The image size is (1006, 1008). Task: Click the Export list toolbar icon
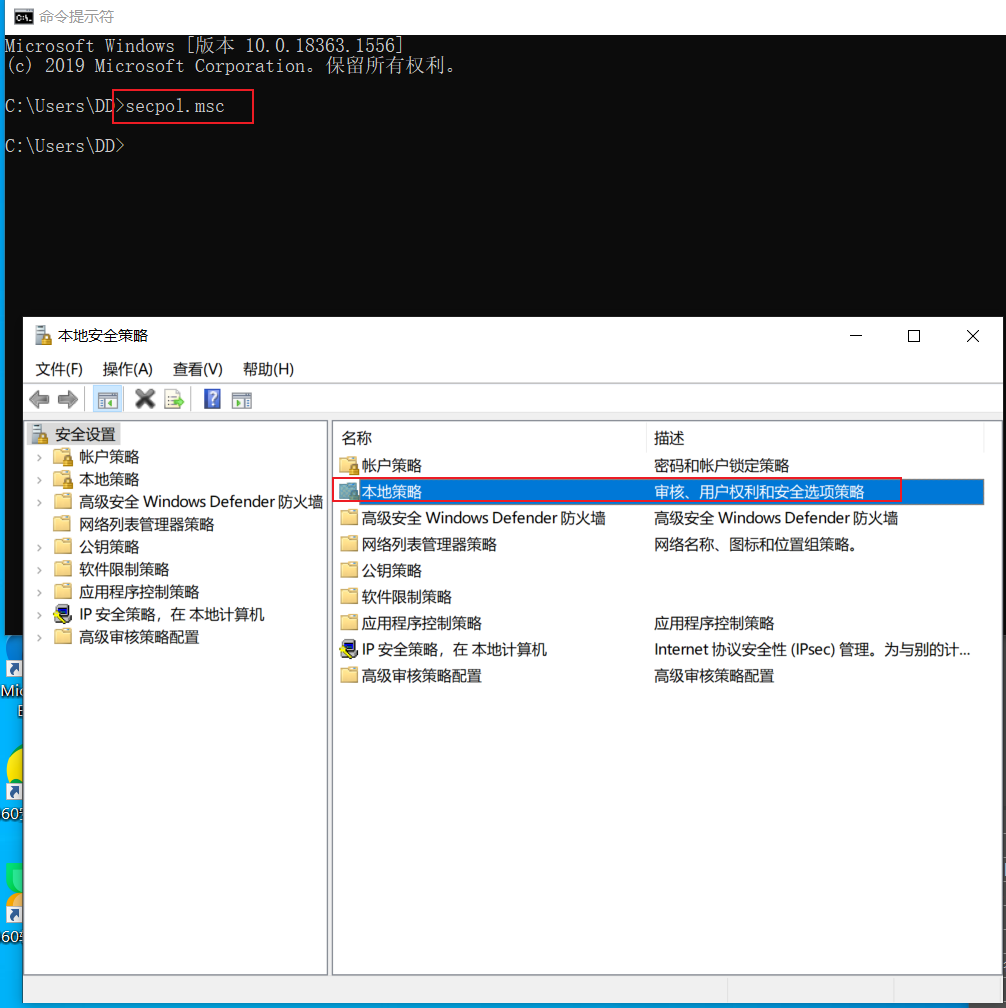click(x=174, y=400)
